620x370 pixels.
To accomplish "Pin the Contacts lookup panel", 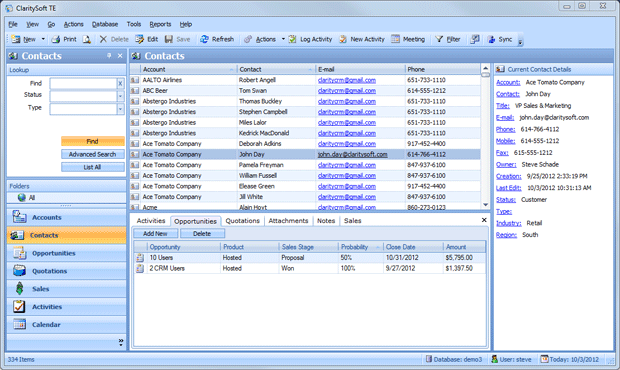I will point(109,56).
